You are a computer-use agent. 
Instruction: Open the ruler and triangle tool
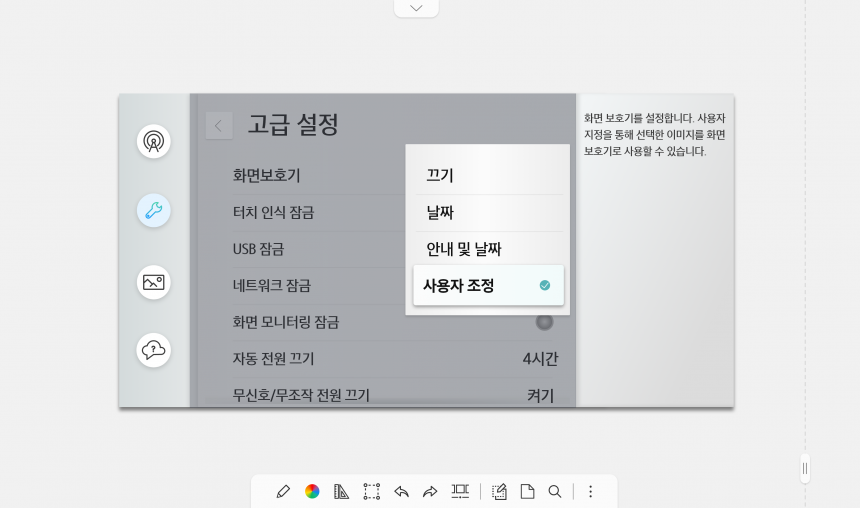(x=341, y=491)
